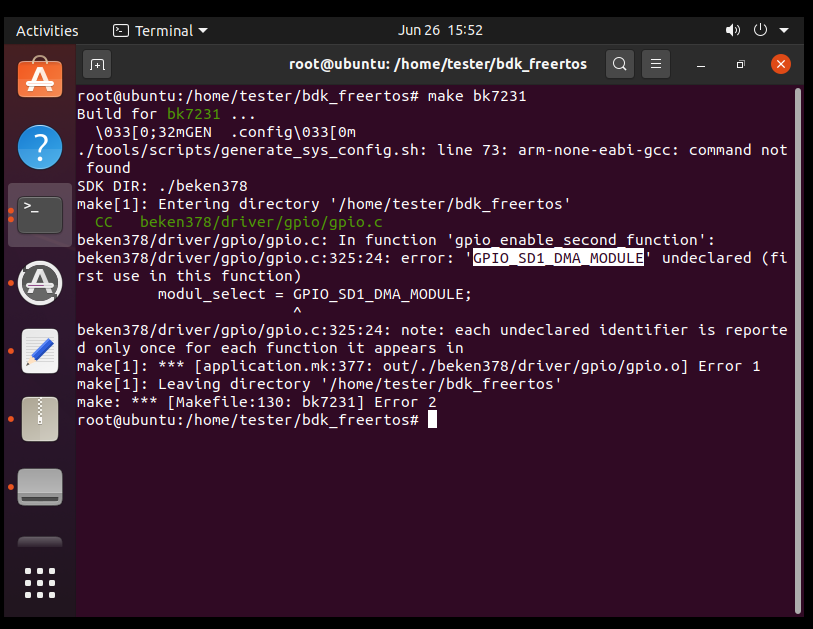Viewport: 813px width, 629px height.
Task: Select the Terminal icon in the dock
Action: [x=40, y=214]
